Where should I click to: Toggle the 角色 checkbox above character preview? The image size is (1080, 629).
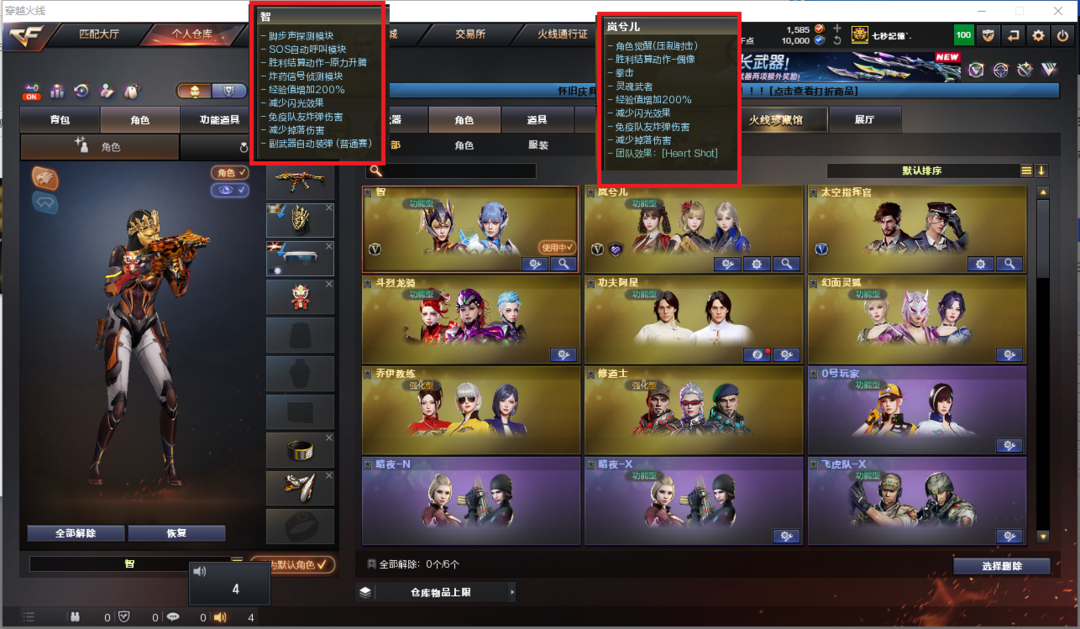[230, 173]
